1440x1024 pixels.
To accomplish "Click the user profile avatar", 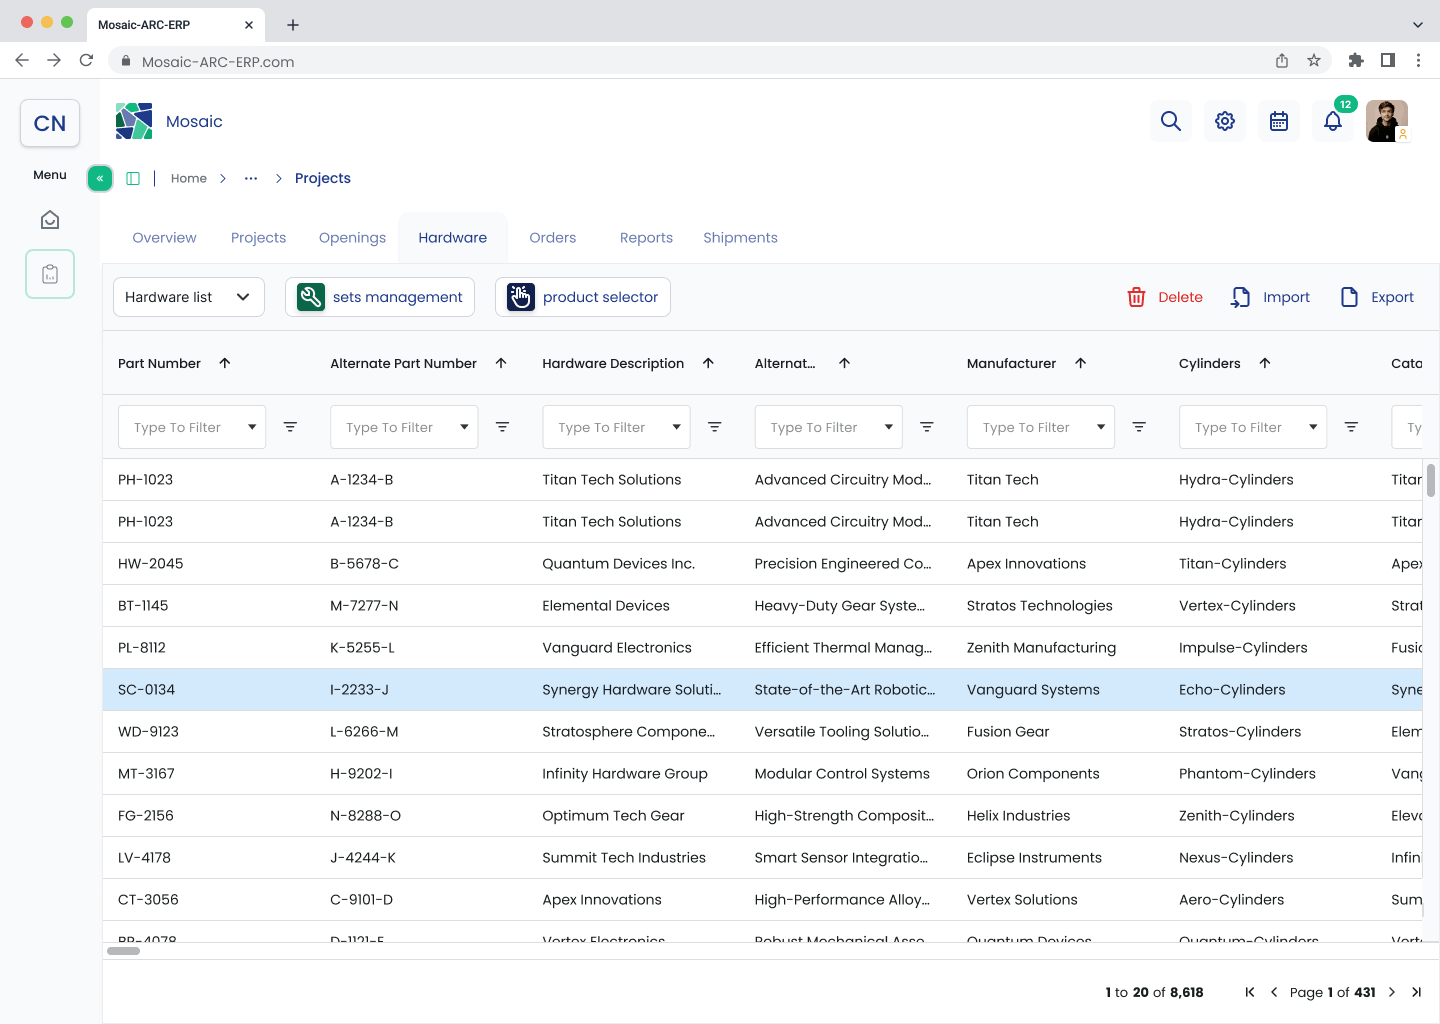I will (1387, 121).
